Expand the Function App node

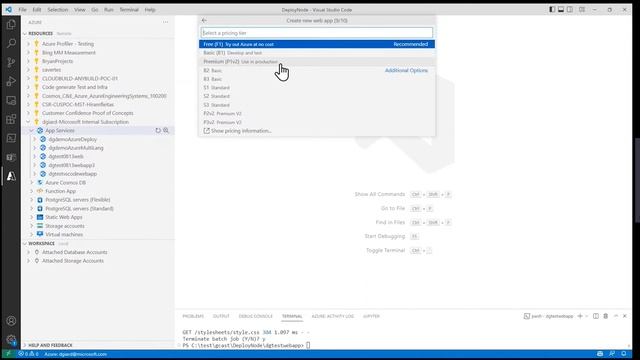coord(32,191)
